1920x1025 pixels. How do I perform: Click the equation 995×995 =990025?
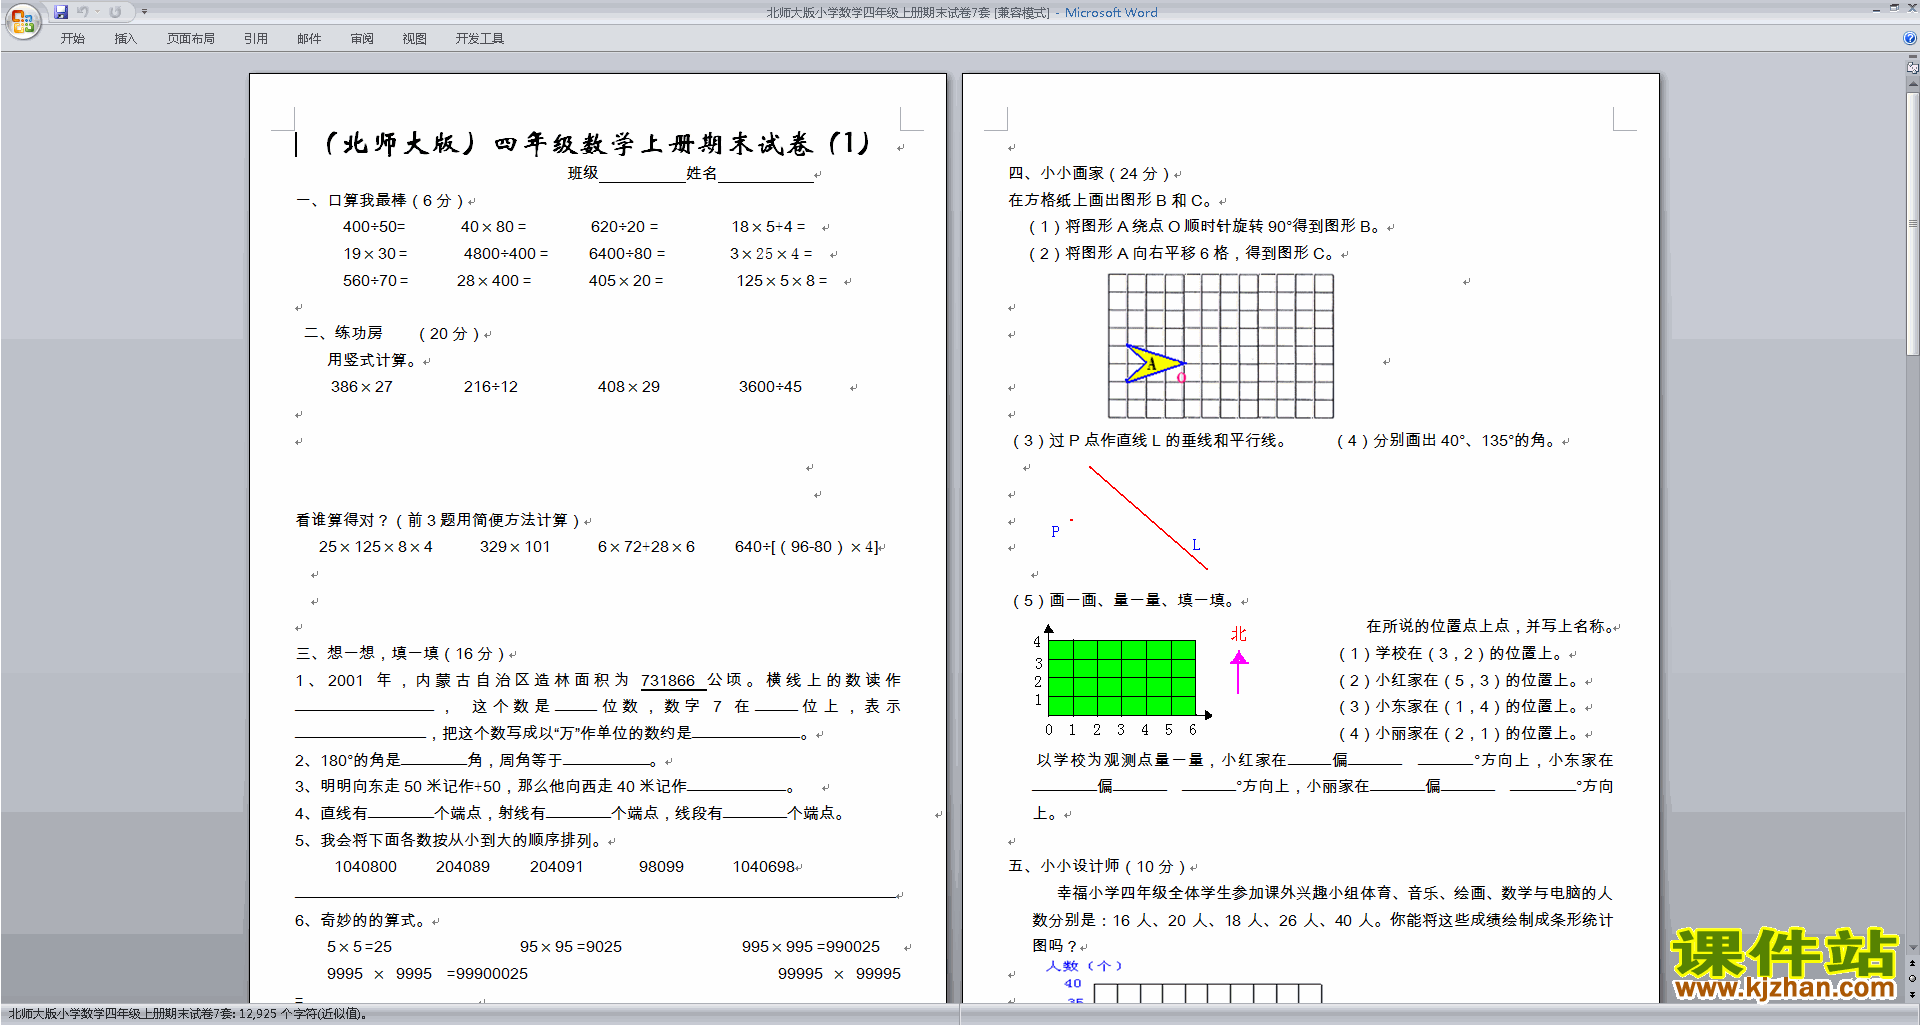[811, 947]
